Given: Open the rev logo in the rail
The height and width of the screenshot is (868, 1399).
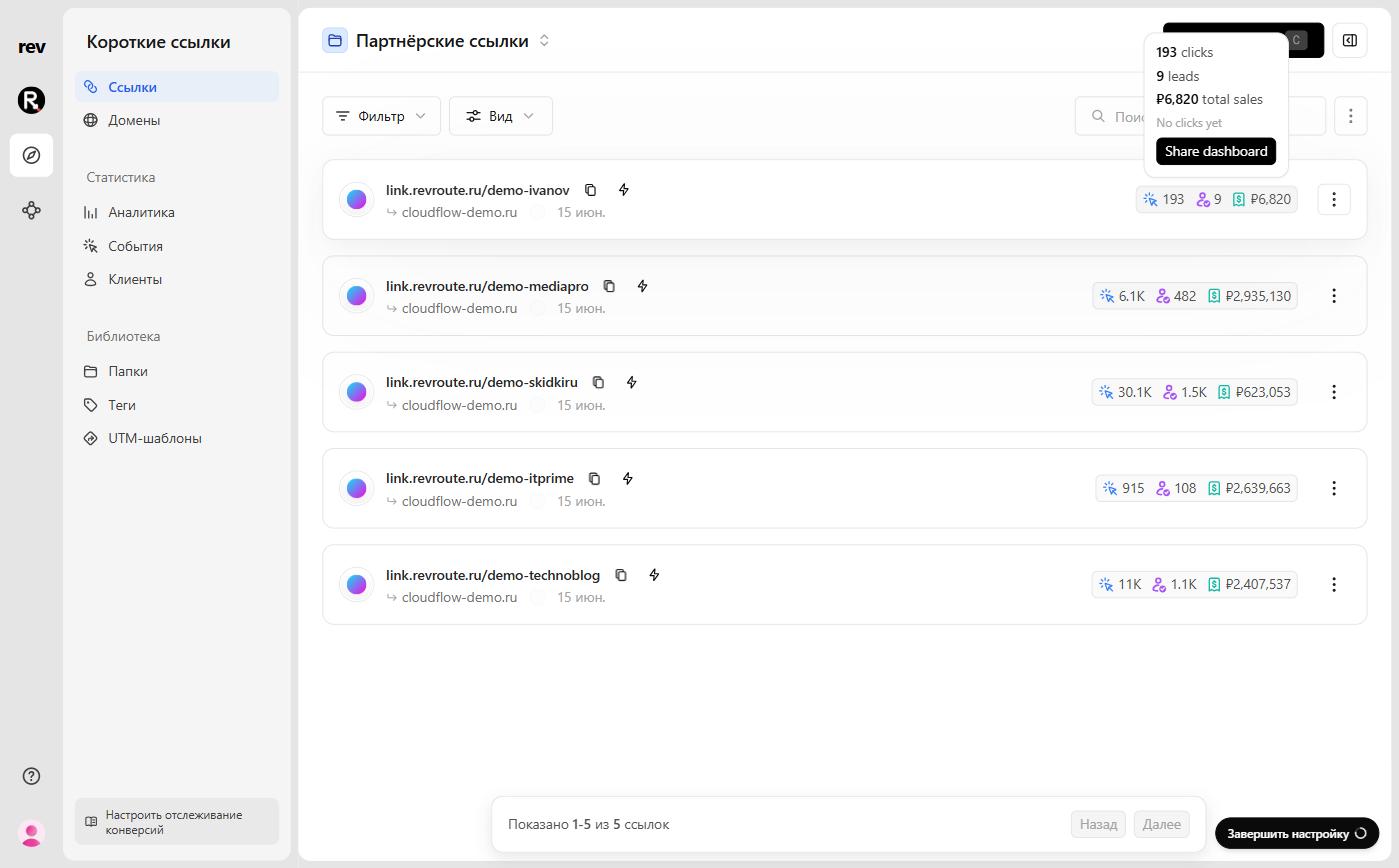Looking at the screenshot, I should coord(31,47).
